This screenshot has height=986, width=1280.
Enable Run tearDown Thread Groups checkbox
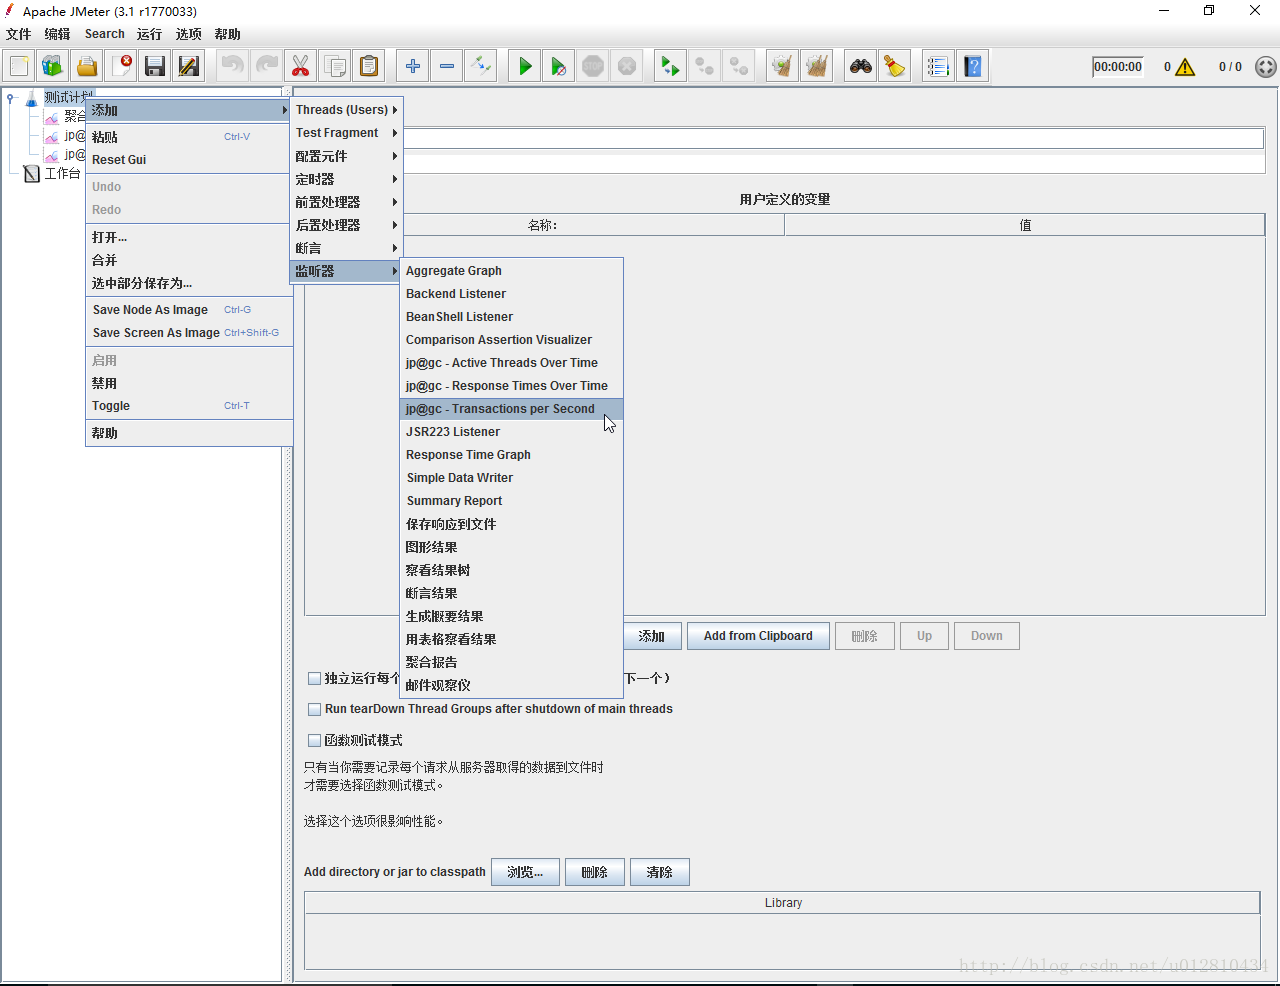coord(314,709)
